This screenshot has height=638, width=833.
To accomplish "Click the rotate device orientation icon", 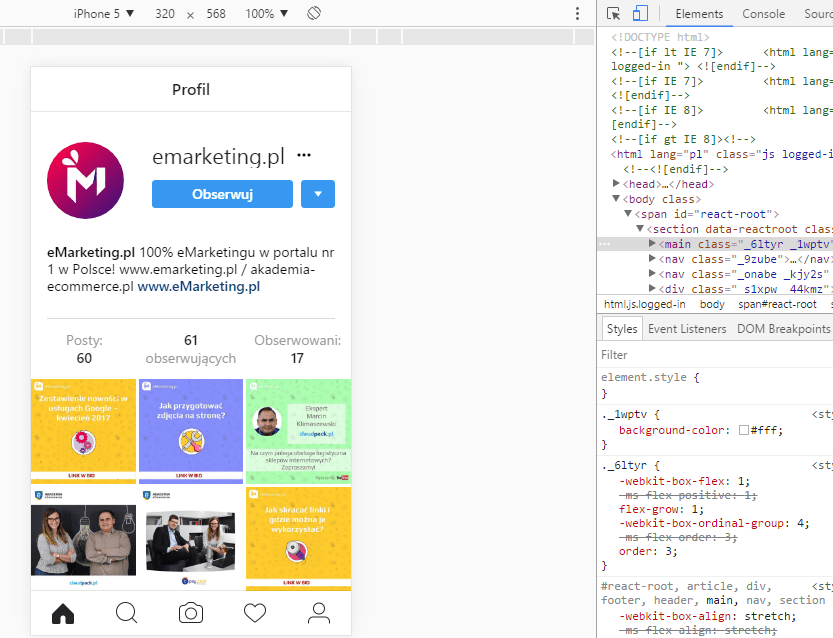I will tap(314, 13).
